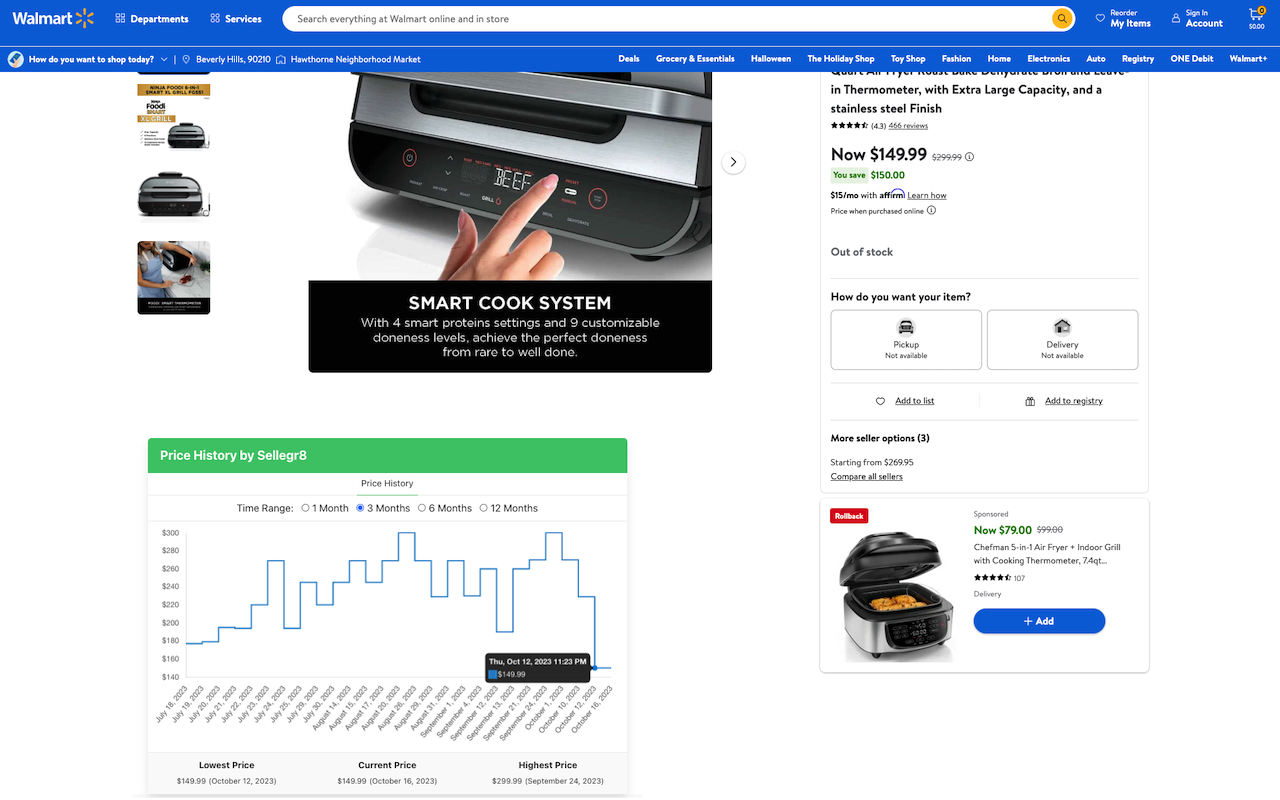Open Auto section

1096,59
